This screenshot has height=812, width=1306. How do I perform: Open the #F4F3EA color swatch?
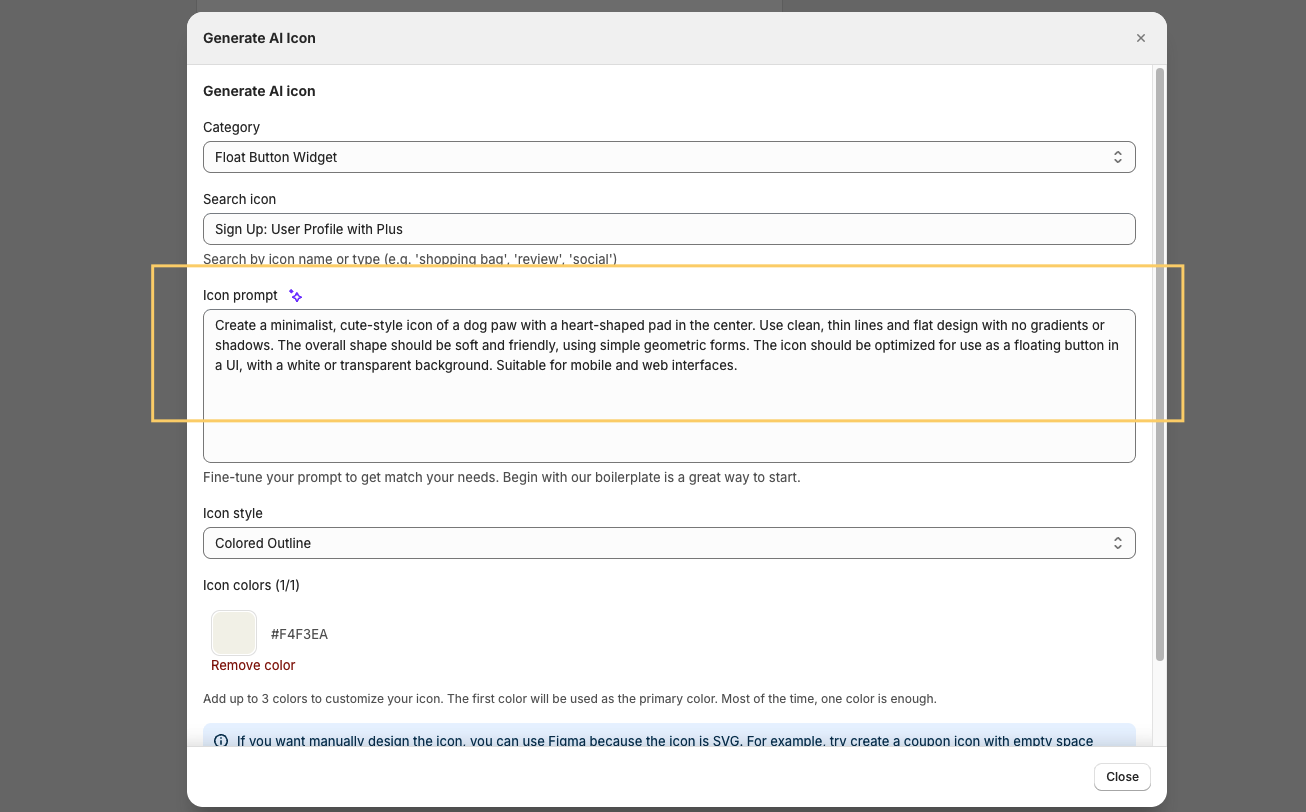pos(234,633)
